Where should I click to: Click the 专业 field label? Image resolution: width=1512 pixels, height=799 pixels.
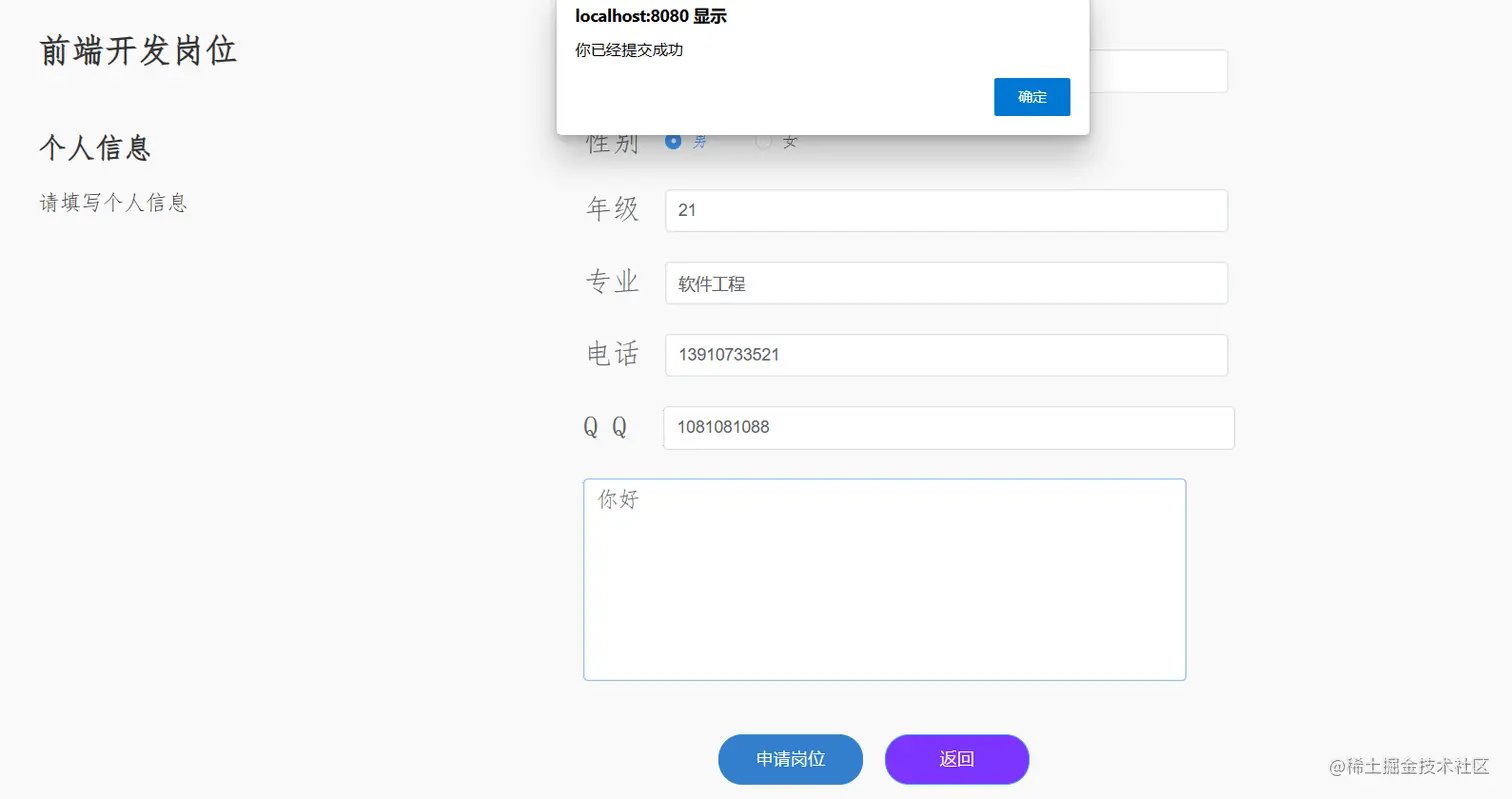[612, 283]
